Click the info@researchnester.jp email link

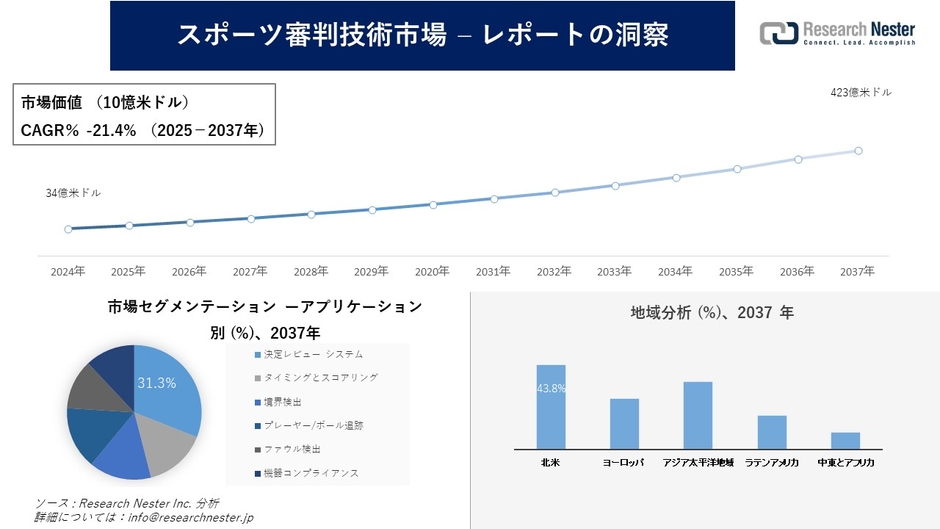point(191,517)
